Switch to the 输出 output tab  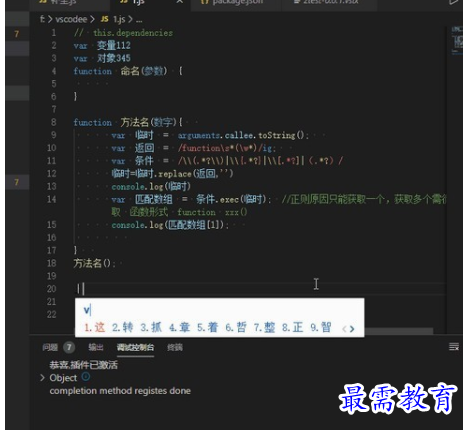[96, 348]
